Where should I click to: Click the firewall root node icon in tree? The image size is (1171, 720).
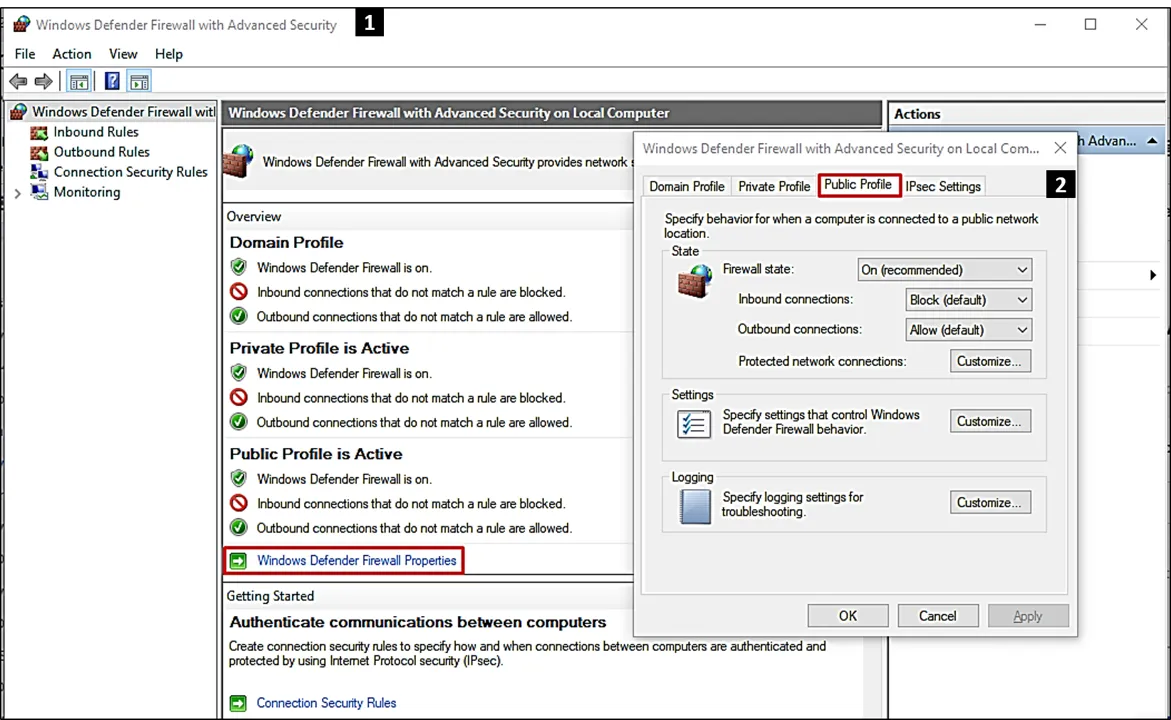19,112
